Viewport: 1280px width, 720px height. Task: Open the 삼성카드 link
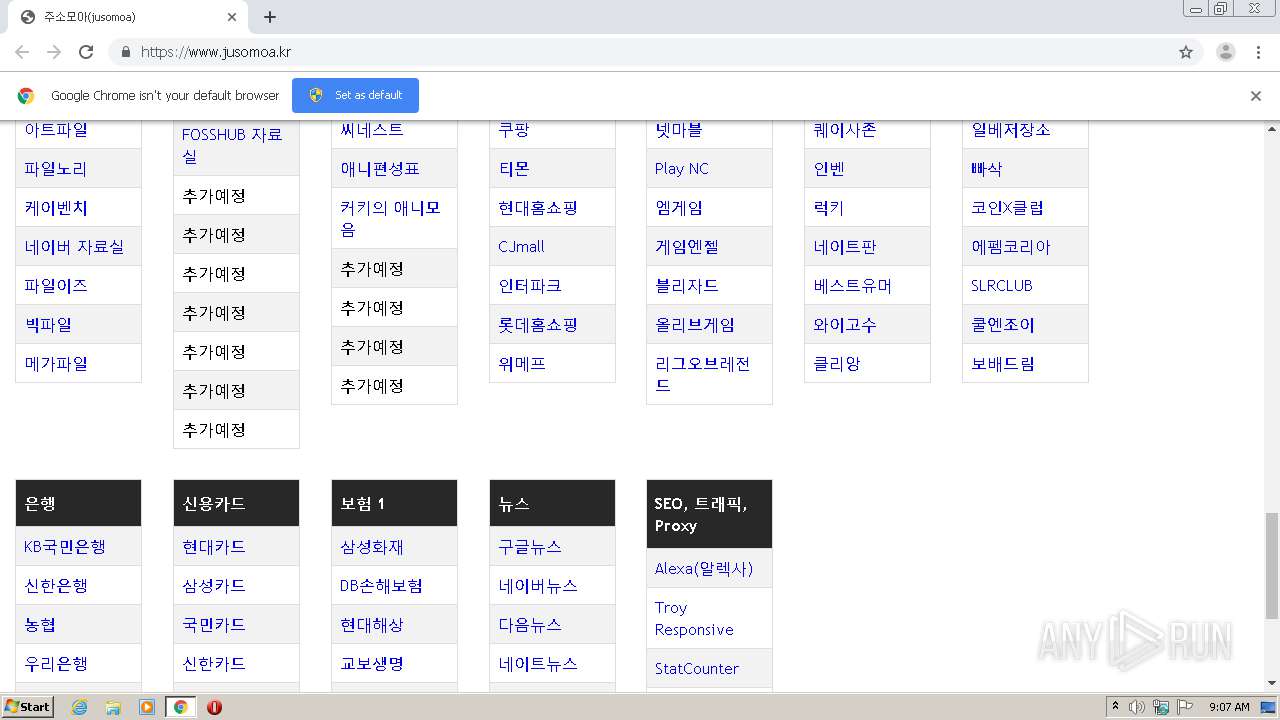[214, 586]
